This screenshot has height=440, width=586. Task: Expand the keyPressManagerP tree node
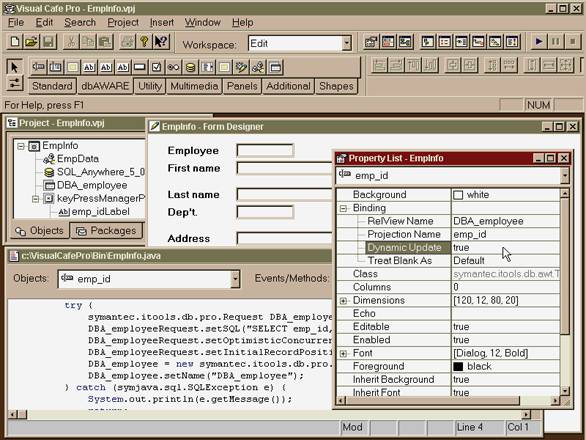point(36,199)
